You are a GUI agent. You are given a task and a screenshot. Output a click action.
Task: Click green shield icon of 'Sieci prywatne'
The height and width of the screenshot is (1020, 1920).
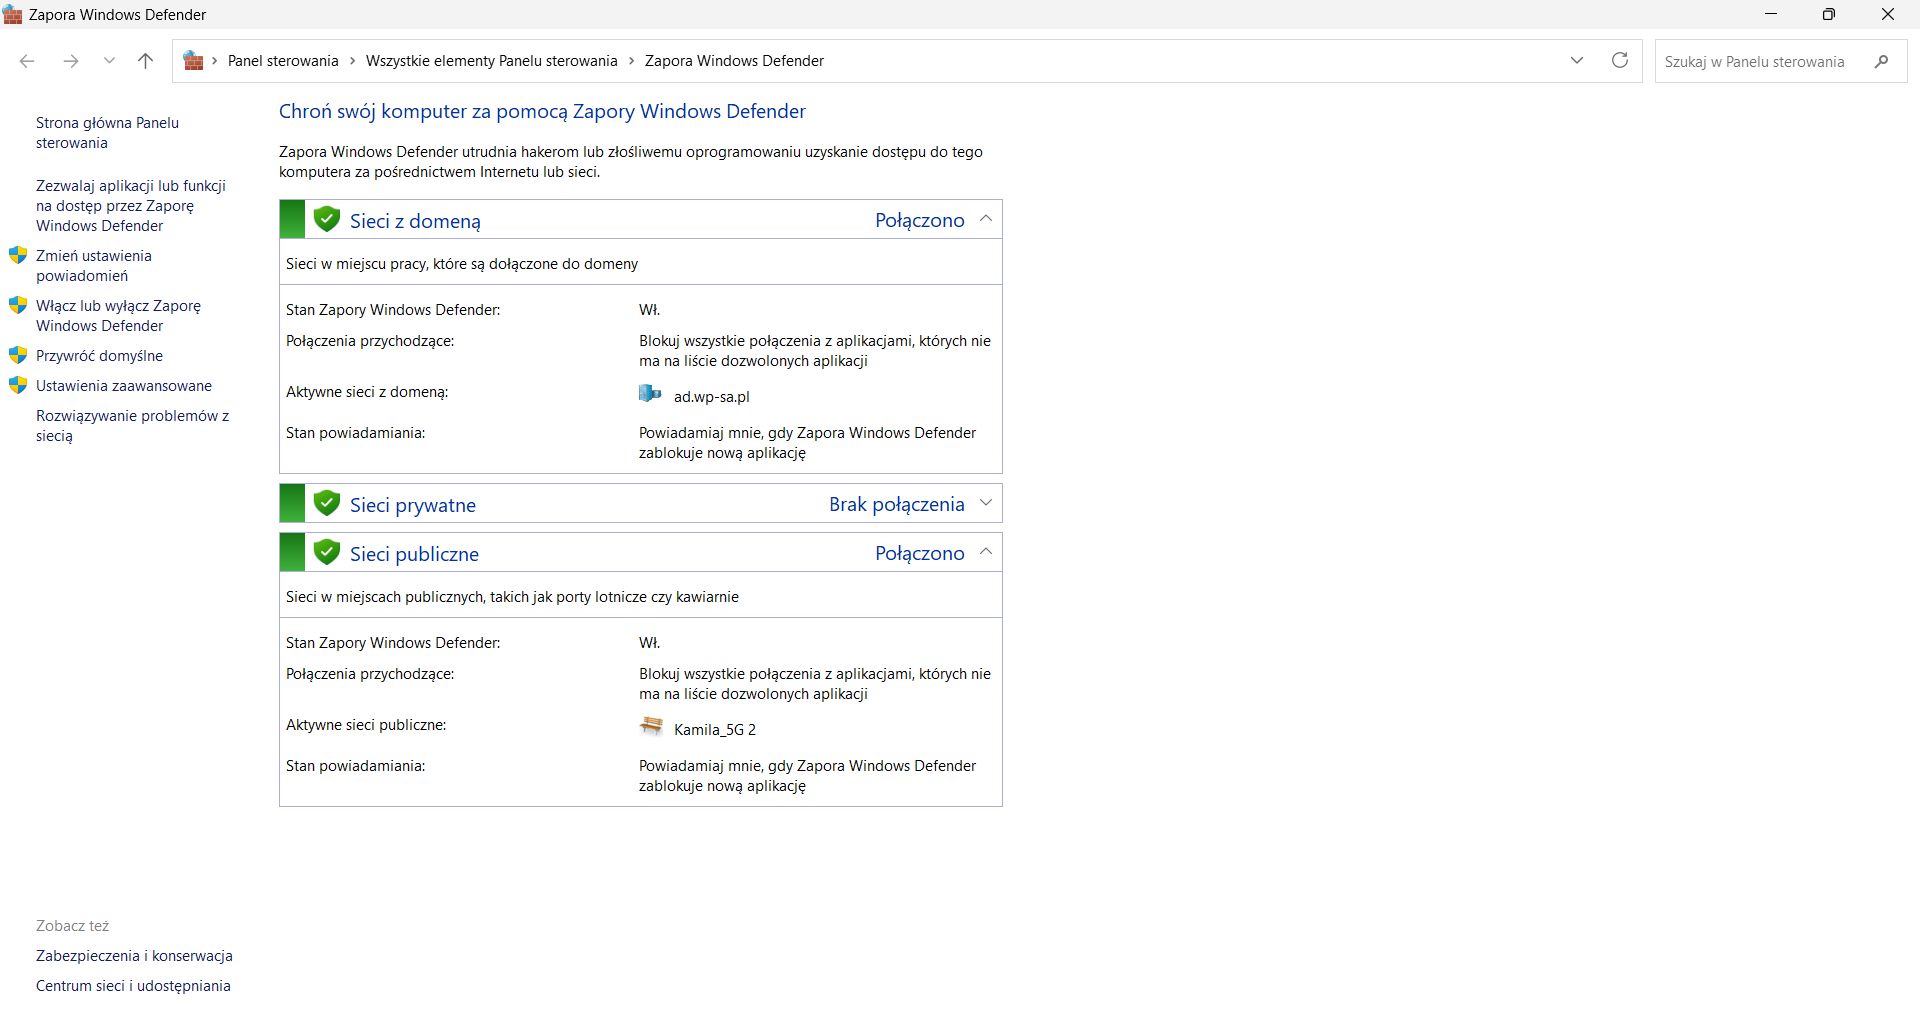click(x=326, y=503)
